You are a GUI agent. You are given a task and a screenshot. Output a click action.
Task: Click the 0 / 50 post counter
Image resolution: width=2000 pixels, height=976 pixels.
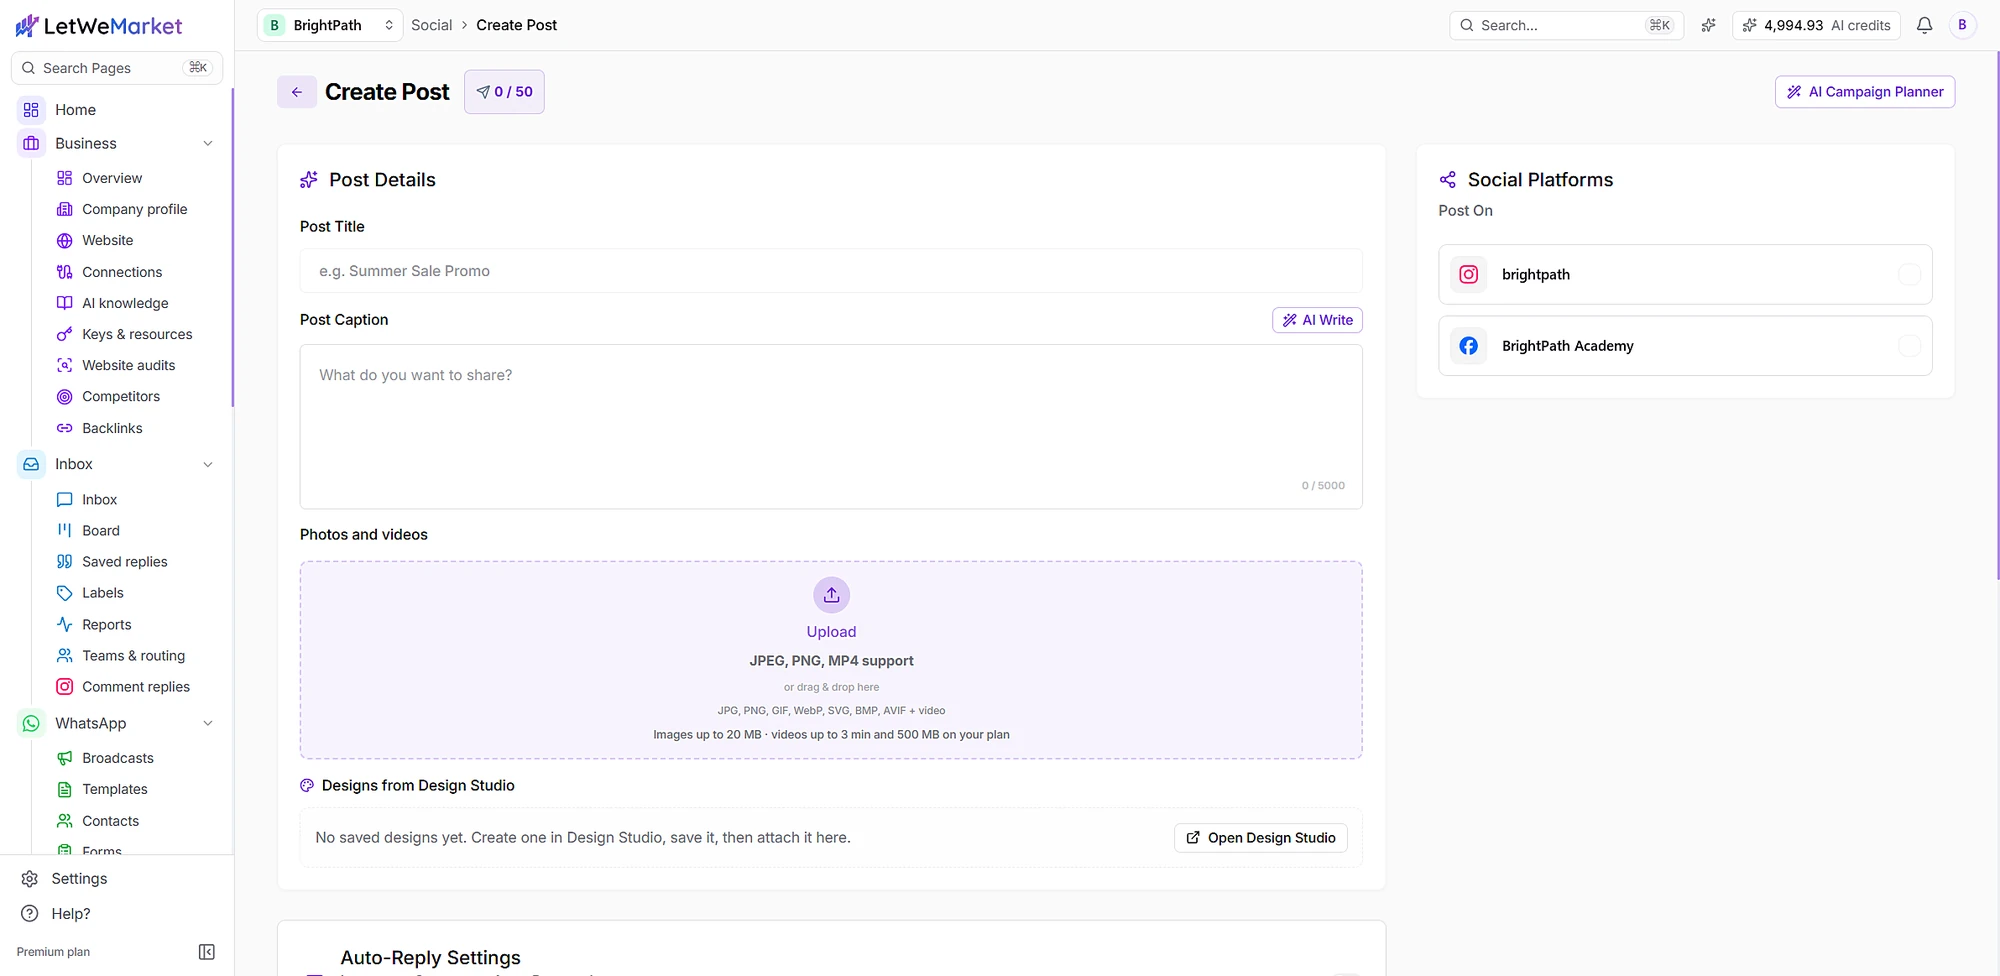504,92
